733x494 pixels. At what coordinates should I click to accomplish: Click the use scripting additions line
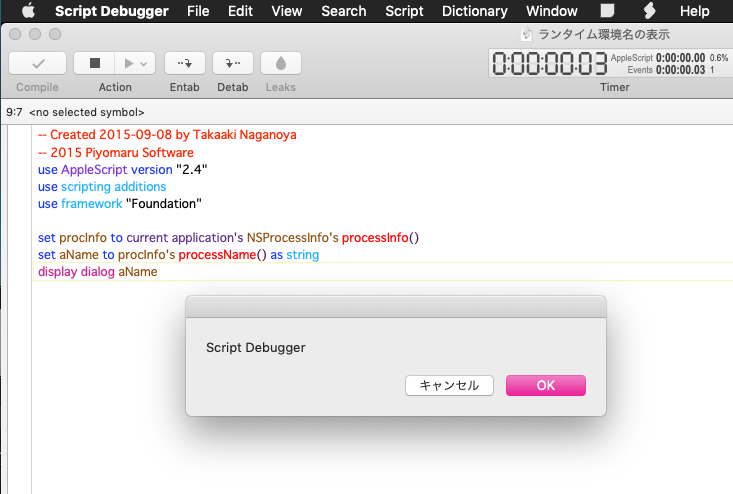click(x=102, y=186)
